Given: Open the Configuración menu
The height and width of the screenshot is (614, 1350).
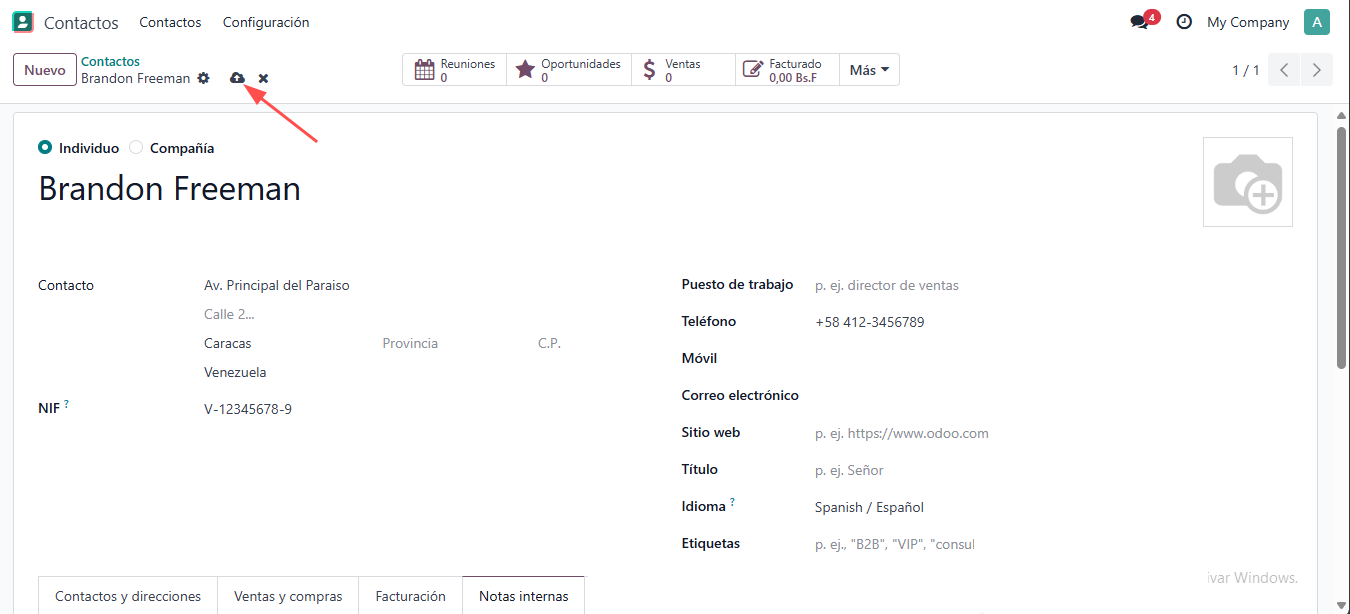Looking at the screenshot, I should click(266, 22).
